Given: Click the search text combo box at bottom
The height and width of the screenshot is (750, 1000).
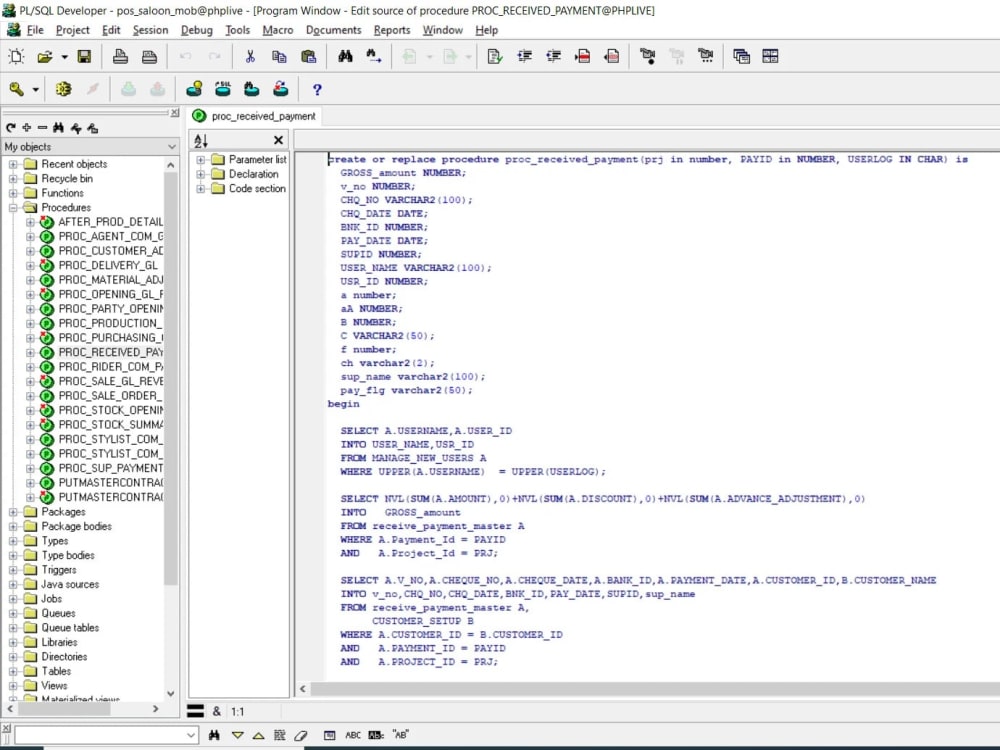Looking at the screenshot, I should [x=107, y=735].
